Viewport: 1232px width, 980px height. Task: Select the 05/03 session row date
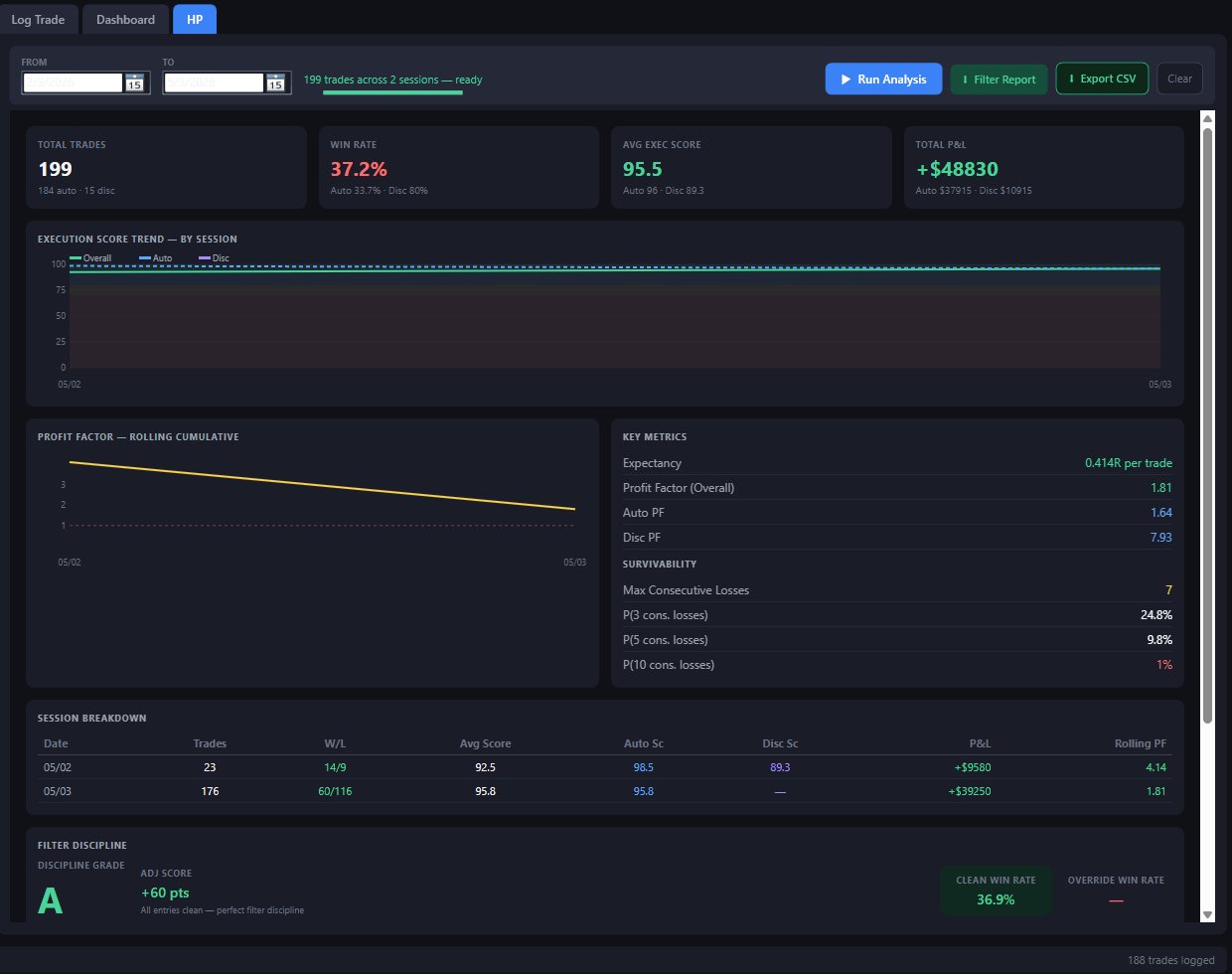56,791
